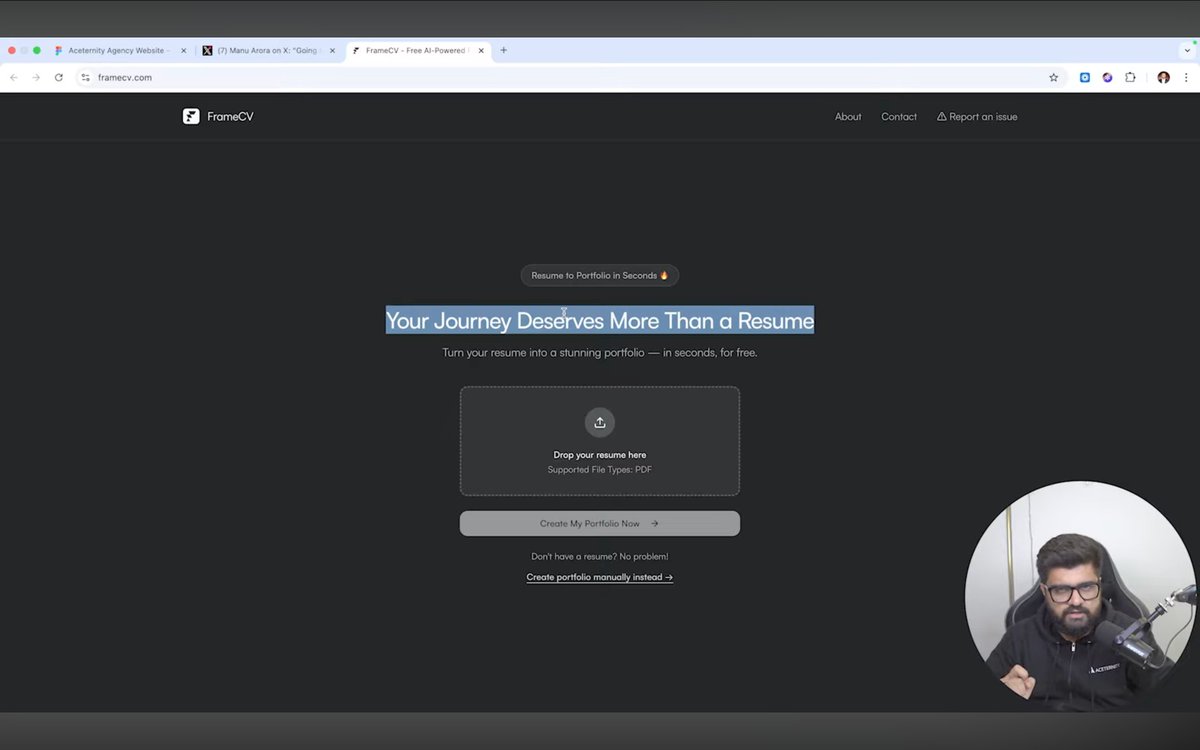Click the warning triangle icon by Report
1200x750 pixels.
[x=941, y=117]
